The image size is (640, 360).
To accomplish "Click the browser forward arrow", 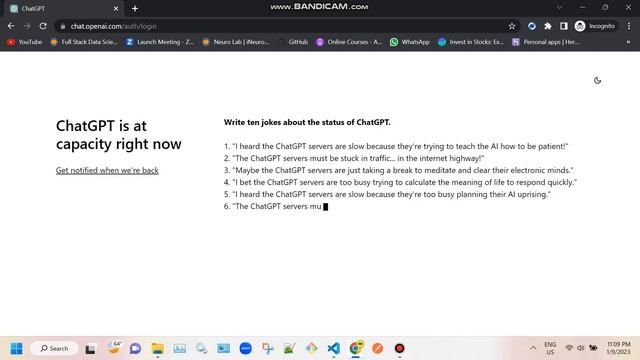I will pyautogui.click(x=27, y=26).
